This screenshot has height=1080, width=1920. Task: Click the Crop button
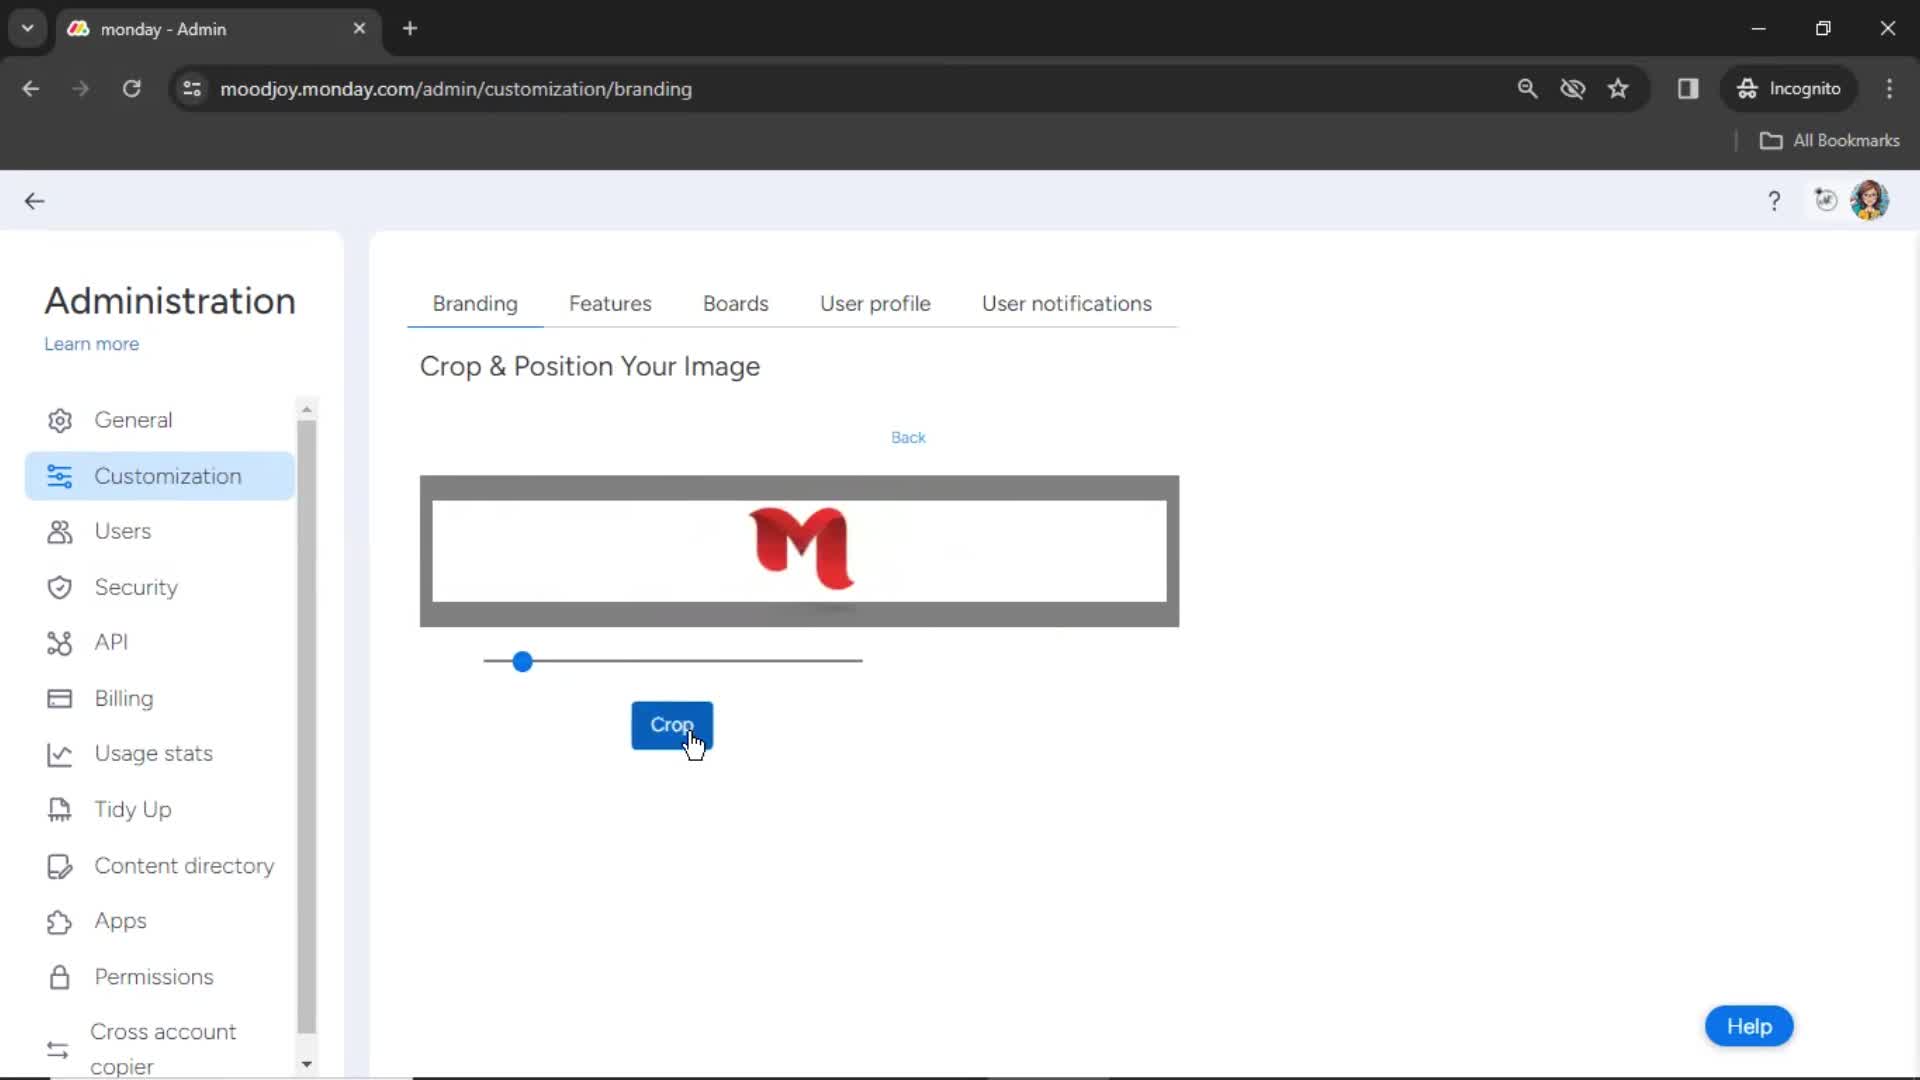point(673,724)
